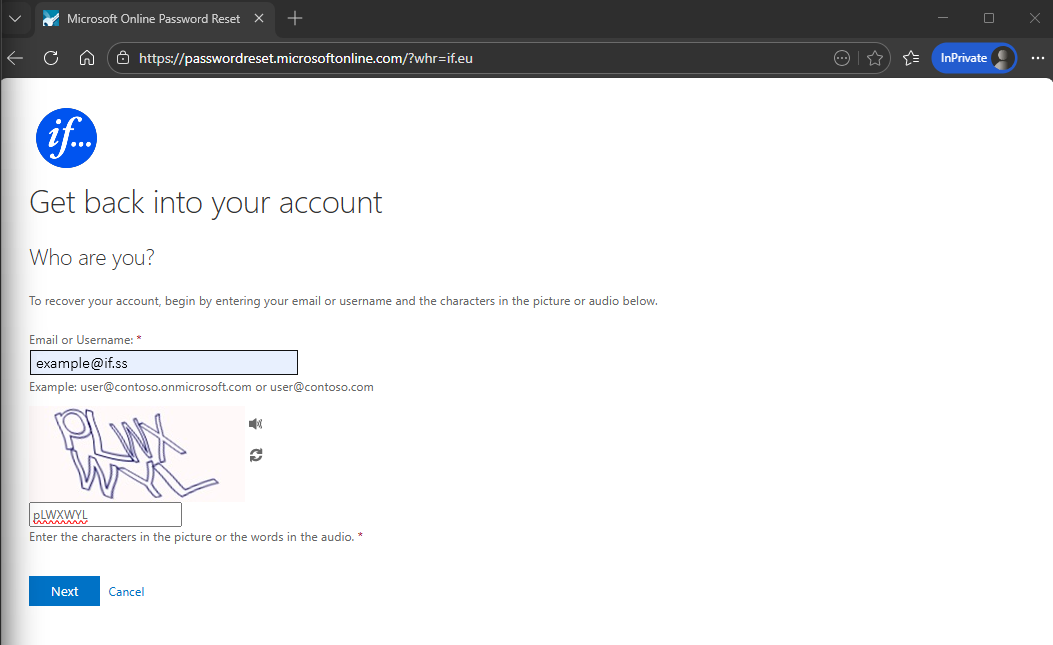Click the captcha picture
Viewport: 1053px width, 645px height.
137,454
